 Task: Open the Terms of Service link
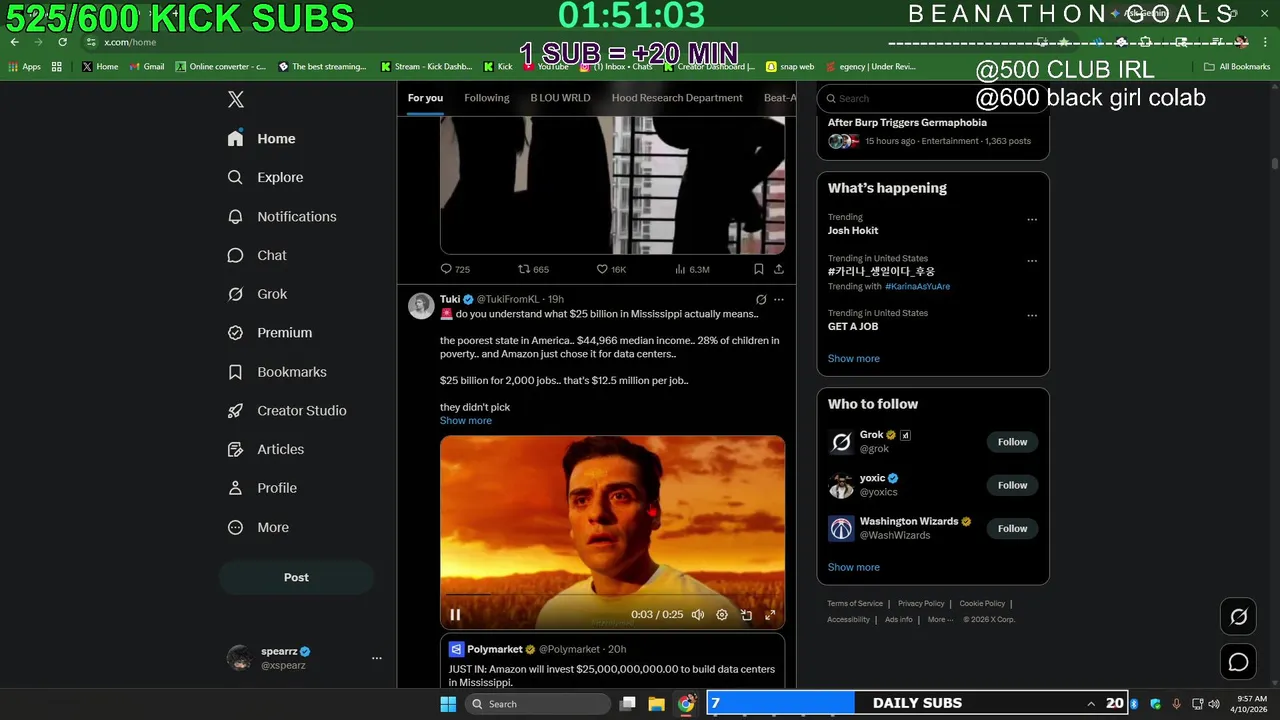[855, 603]
